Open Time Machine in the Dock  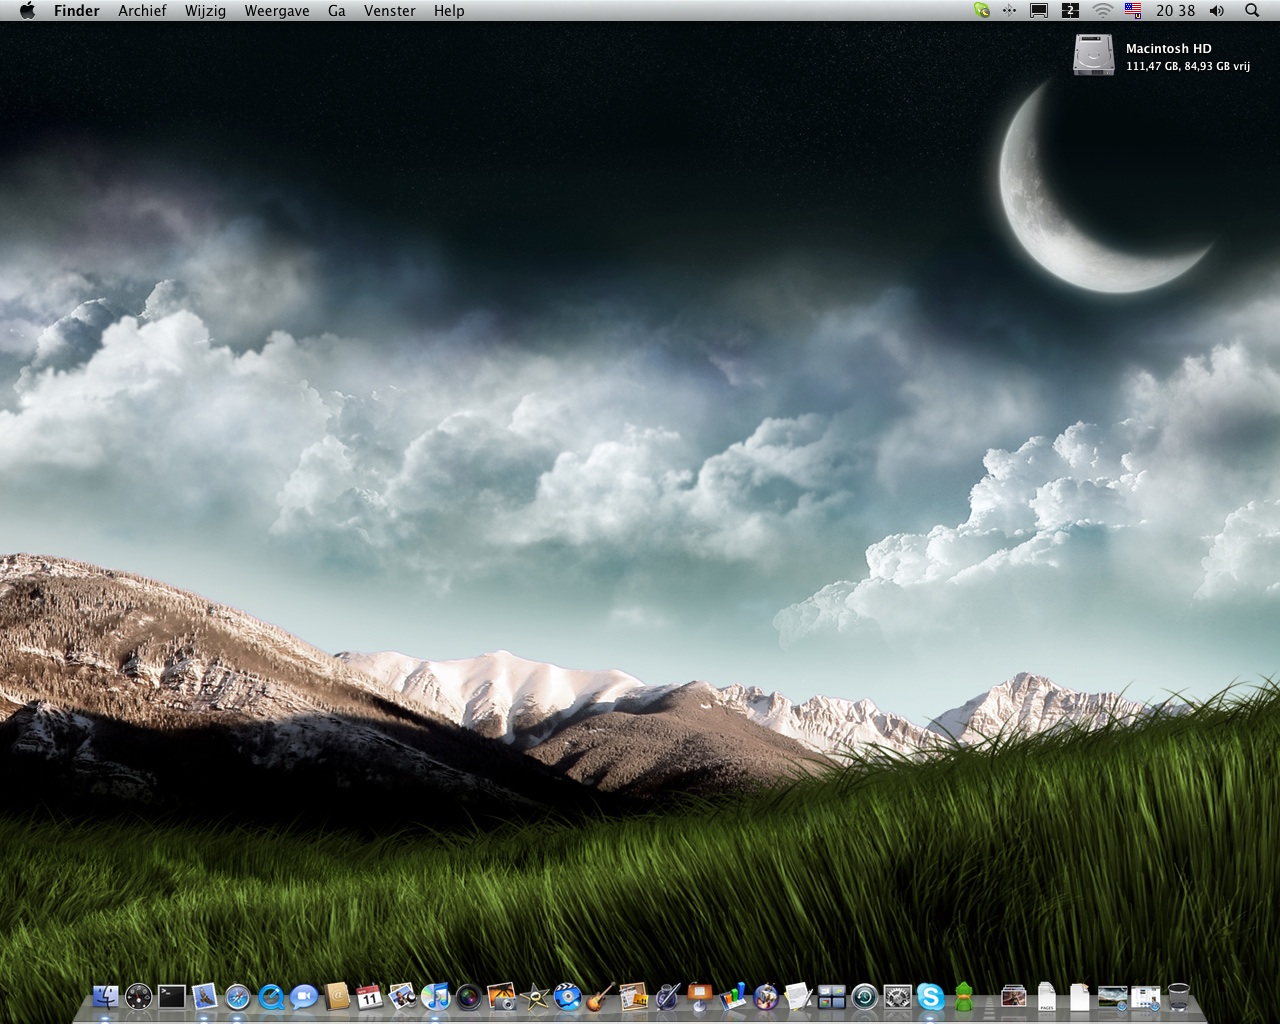pos(865,996)
